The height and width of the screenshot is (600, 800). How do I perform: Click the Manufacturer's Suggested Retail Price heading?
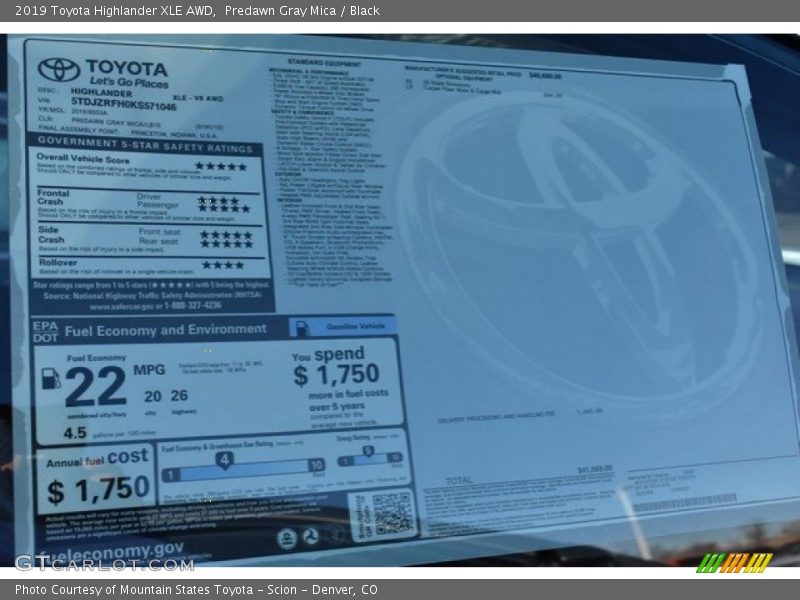point(462,71)
